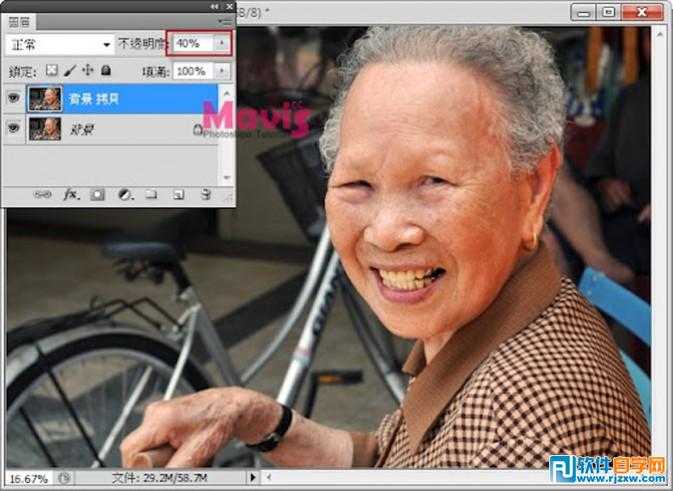673x491 pixels.
Task: Close the layers panel
Action: 230,6
